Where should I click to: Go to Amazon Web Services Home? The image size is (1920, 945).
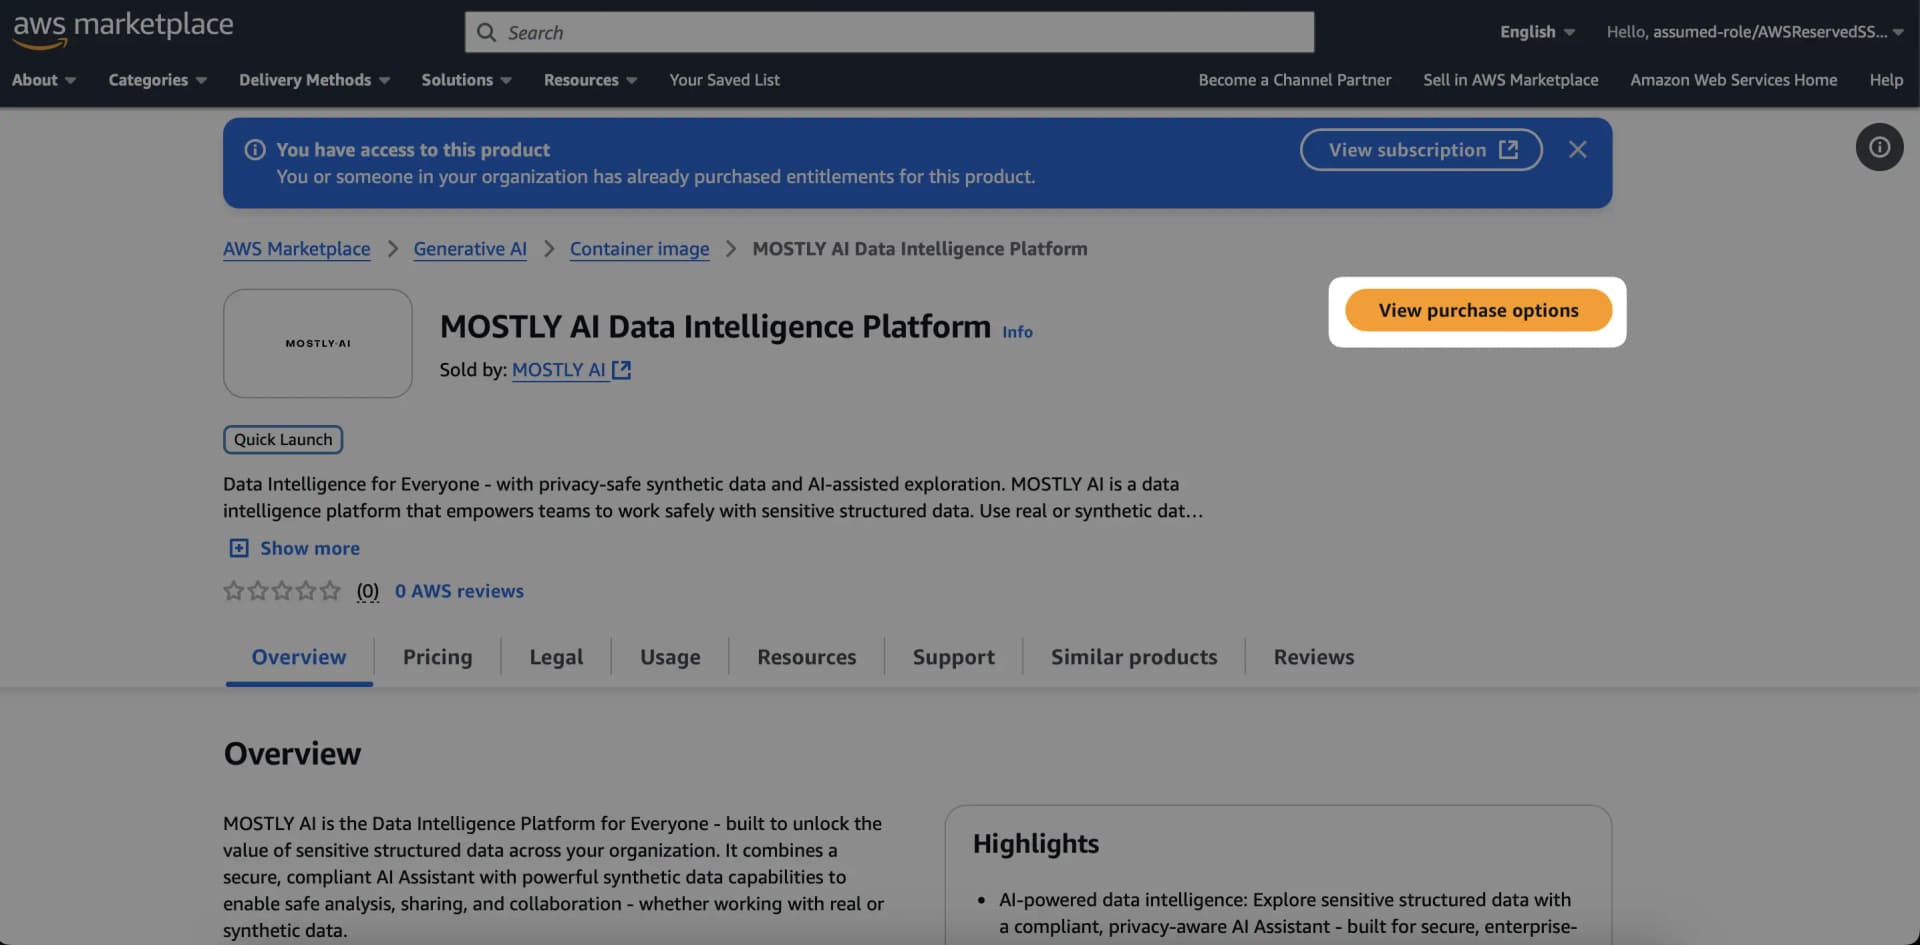pos(1733,80)
